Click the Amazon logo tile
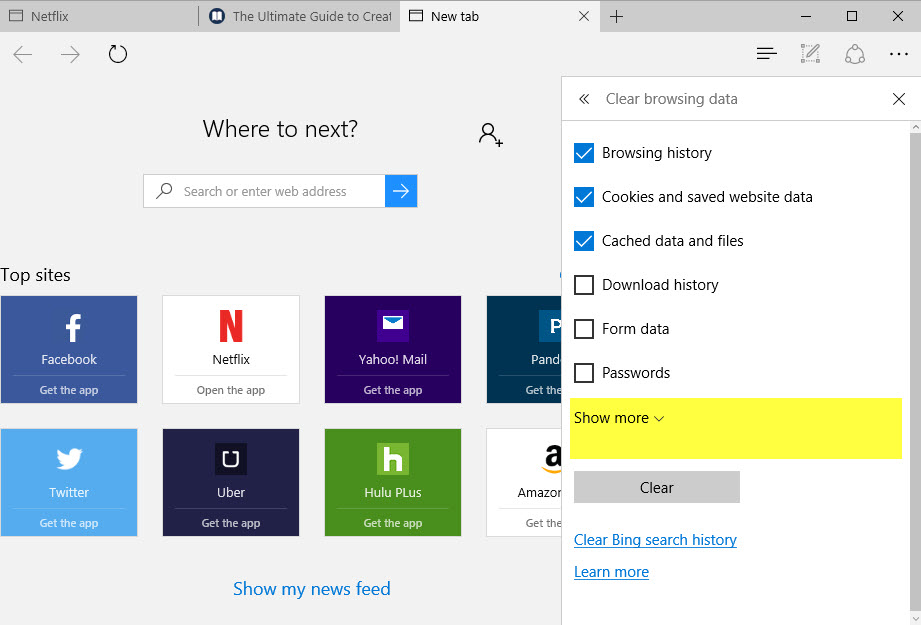The image size is (921, 625). pyautogui.click(x=524, y=482)
